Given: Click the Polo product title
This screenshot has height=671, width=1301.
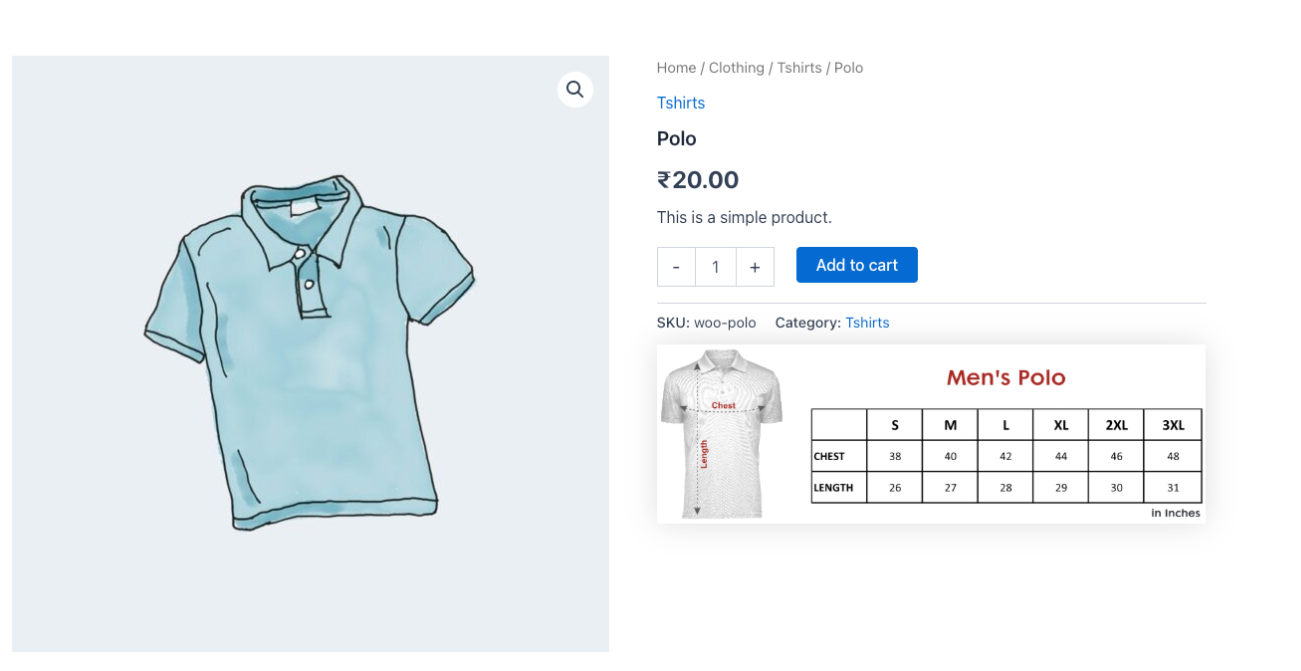Looking at the screenshot, I should click(x=677, y=139).
